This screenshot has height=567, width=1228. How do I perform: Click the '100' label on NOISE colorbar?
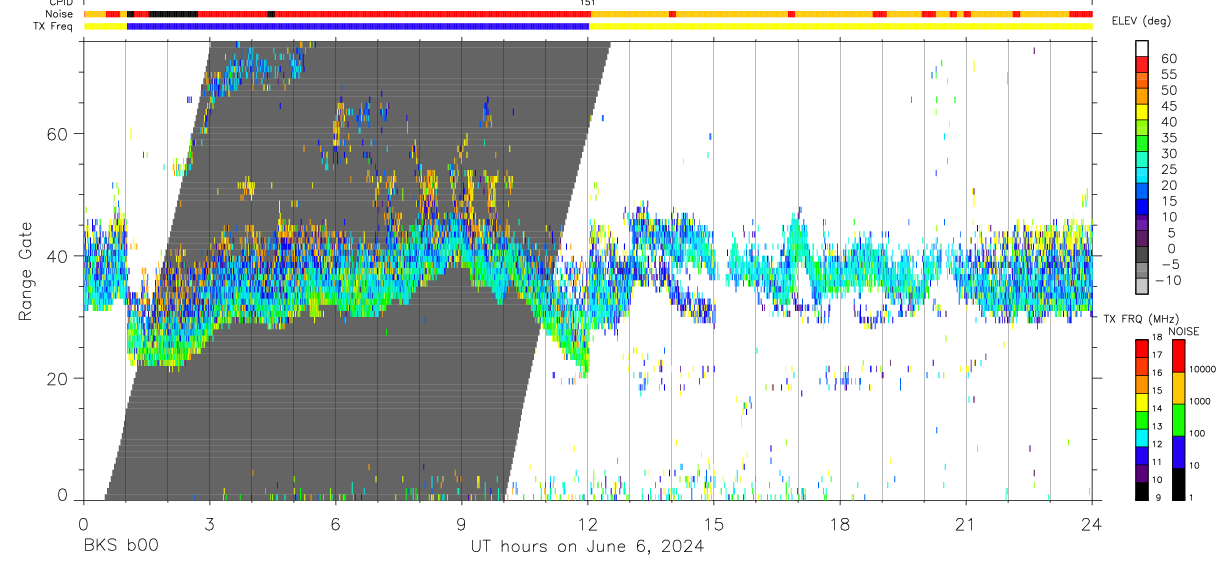(1197, 434)
